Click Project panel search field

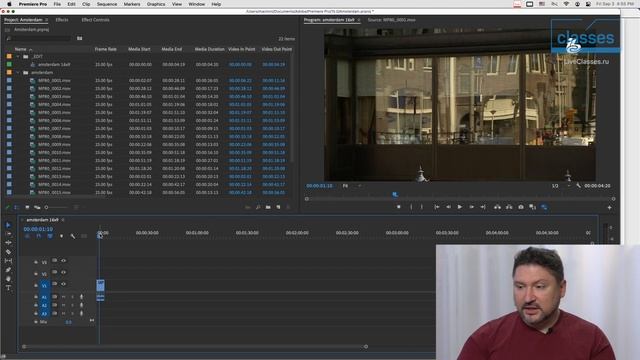39,39
